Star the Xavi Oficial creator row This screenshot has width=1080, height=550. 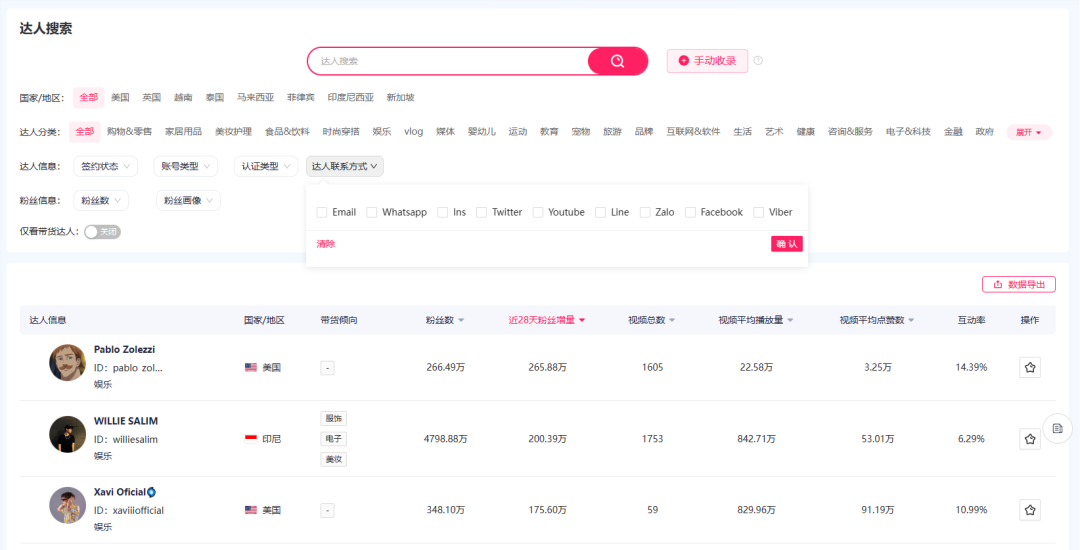coord(1030,510)
